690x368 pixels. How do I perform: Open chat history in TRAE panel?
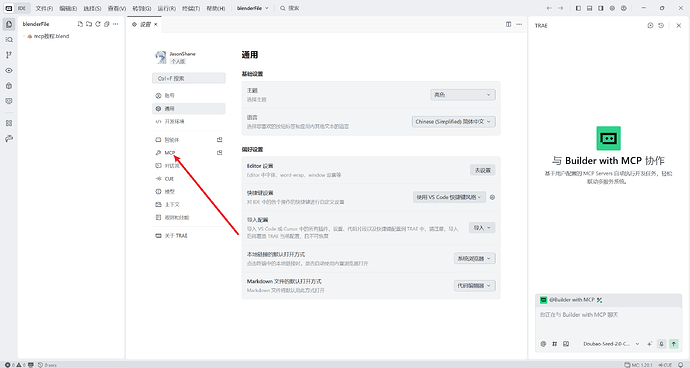pyautogui.click(x=661, y=26)
